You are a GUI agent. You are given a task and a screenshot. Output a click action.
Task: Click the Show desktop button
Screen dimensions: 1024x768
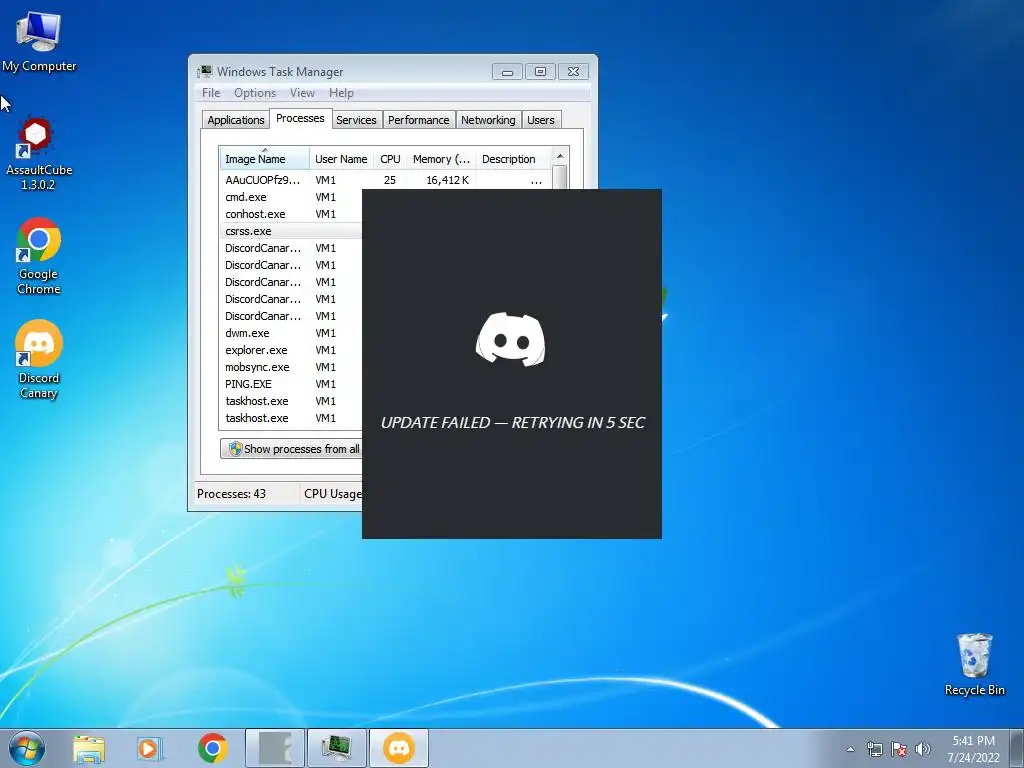1017,748
